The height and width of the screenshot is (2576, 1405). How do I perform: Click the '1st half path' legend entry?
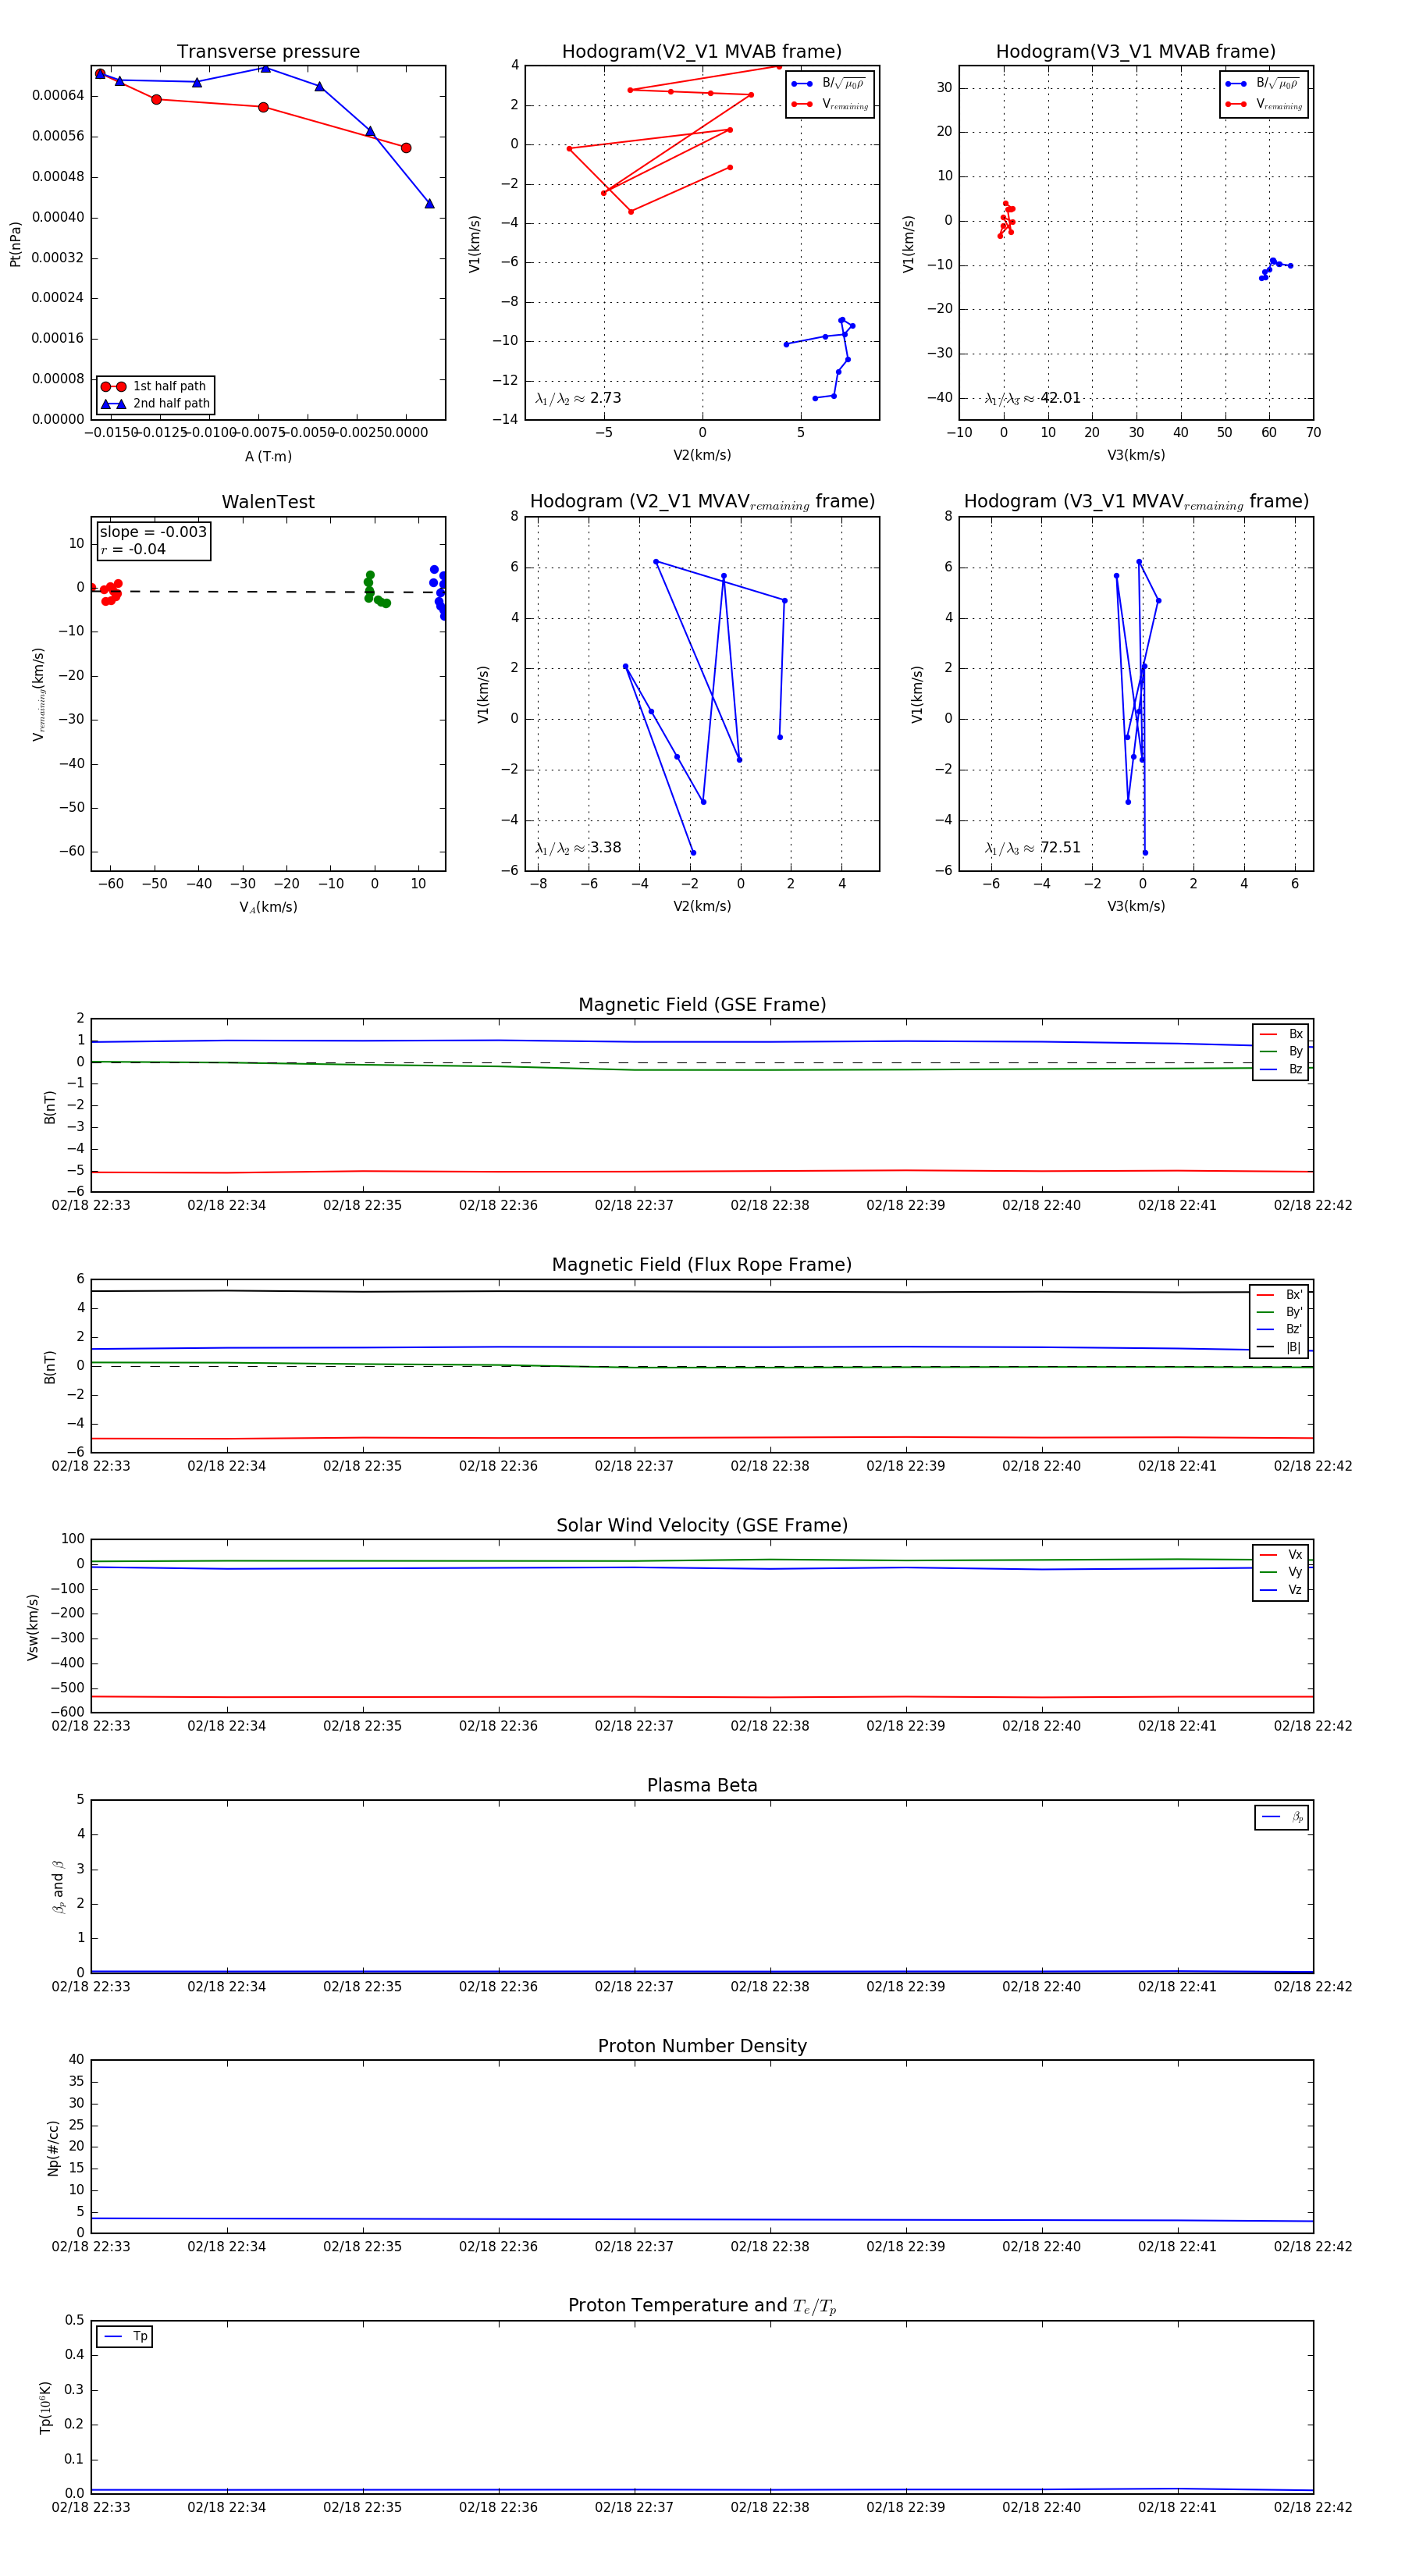[x=155, y=386]
